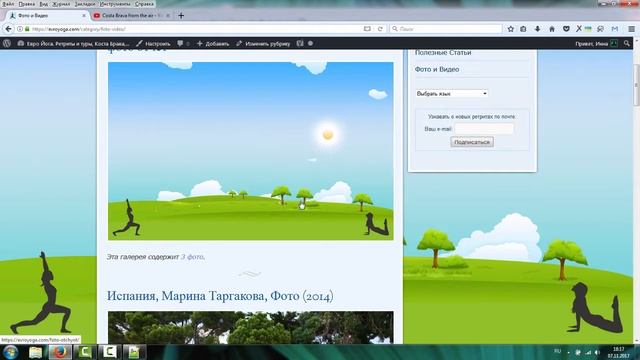
Task: Open the Вид menu
Action: click(43, 4)
